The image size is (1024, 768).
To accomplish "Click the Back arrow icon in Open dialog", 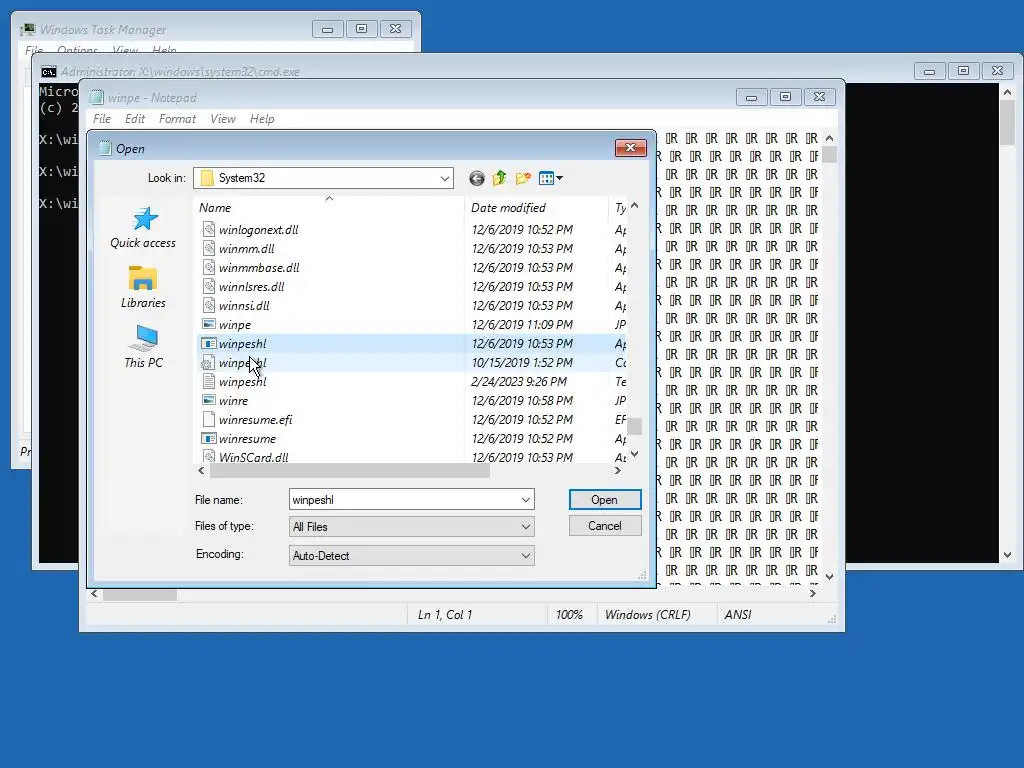I will [477, 178].
